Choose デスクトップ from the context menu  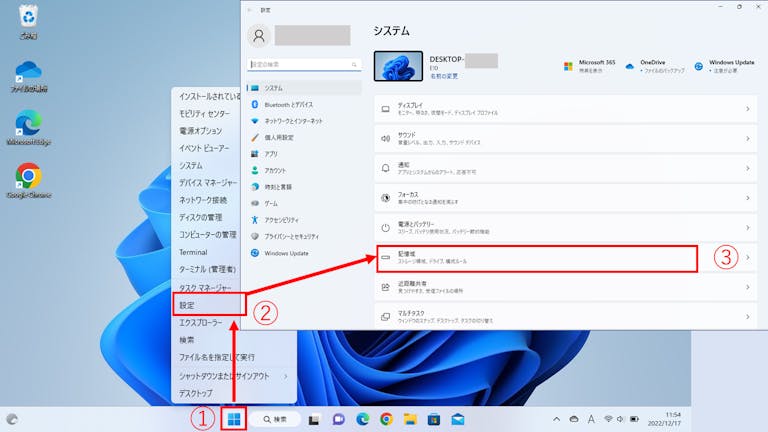click(196, 393)
